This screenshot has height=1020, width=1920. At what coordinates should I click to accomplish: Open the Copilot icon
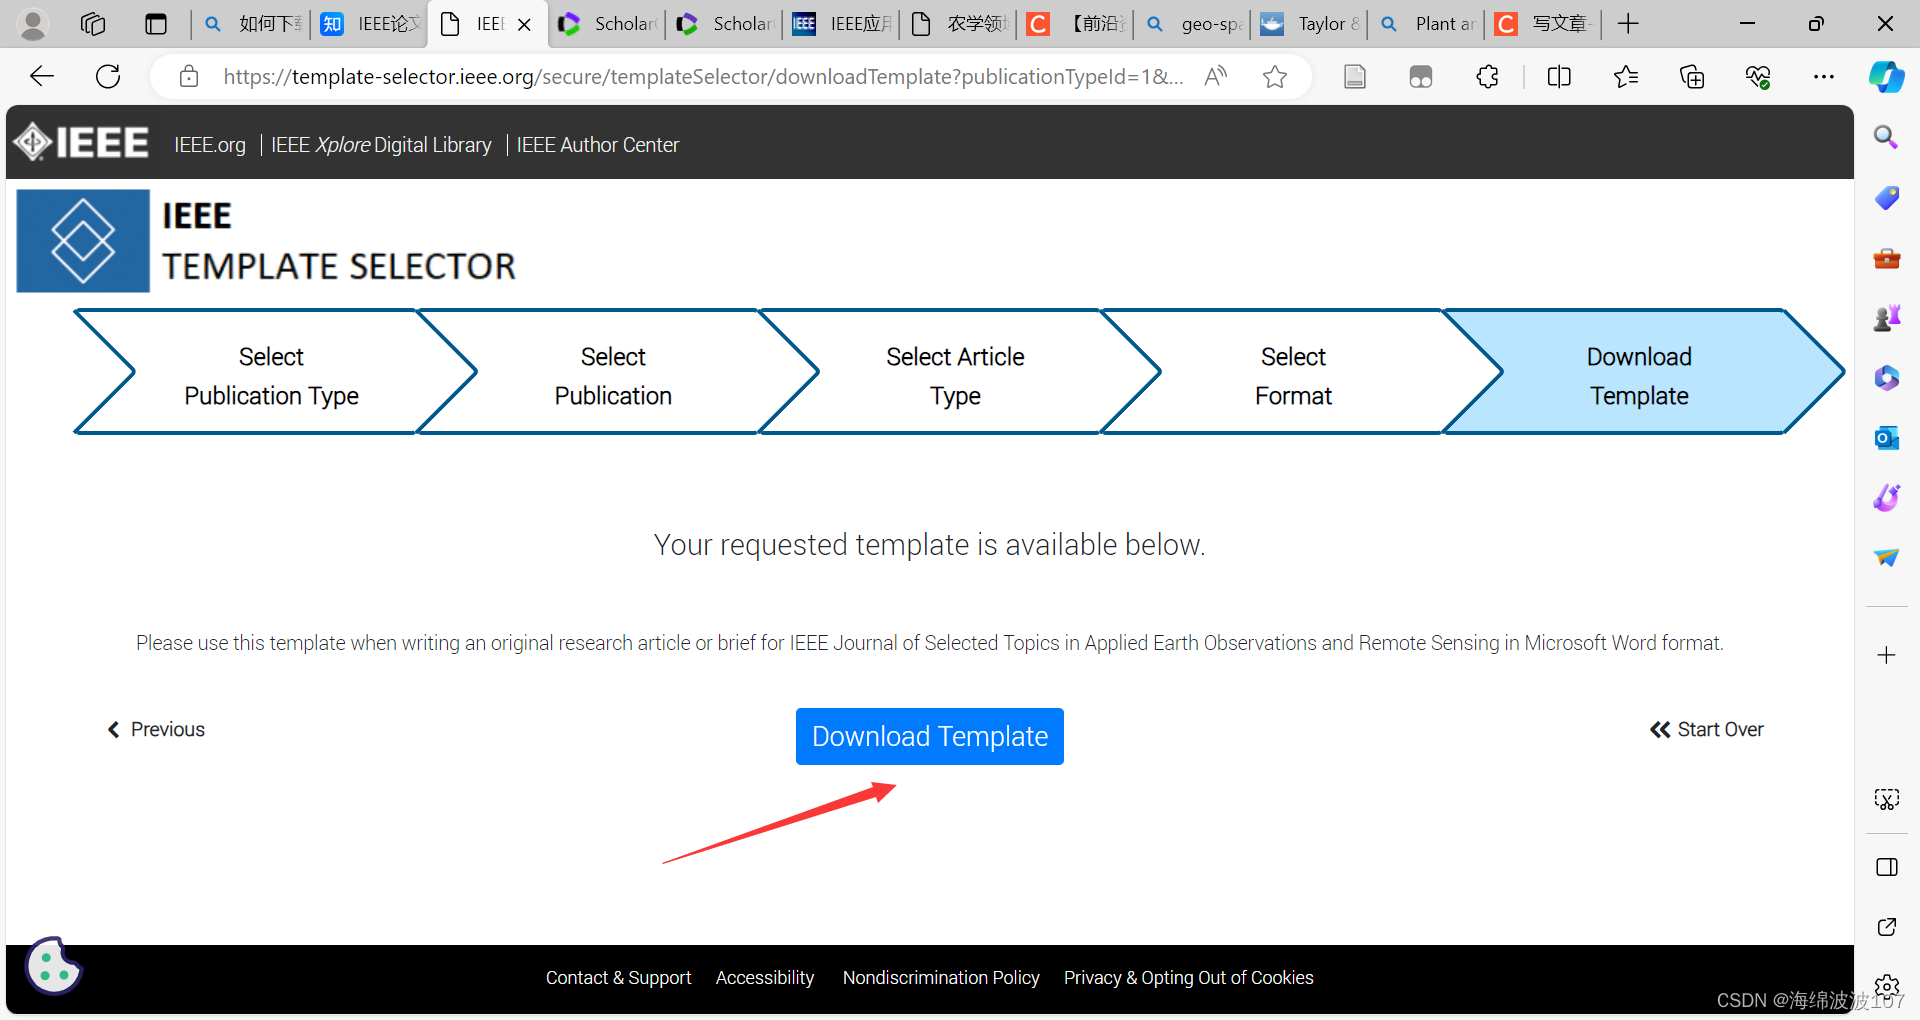[1887, 76]
